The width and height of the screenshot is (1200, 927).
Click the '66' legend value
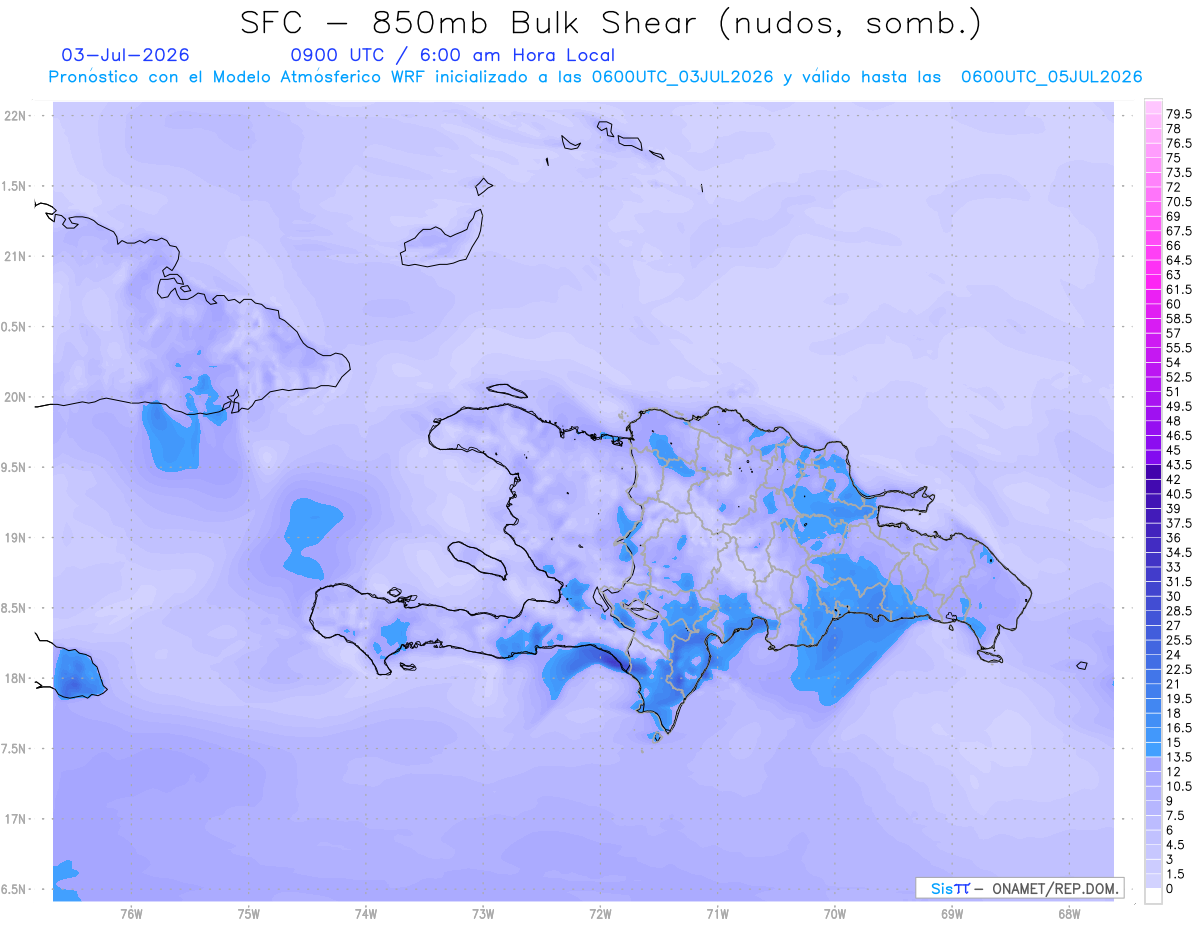[1174, 245]
